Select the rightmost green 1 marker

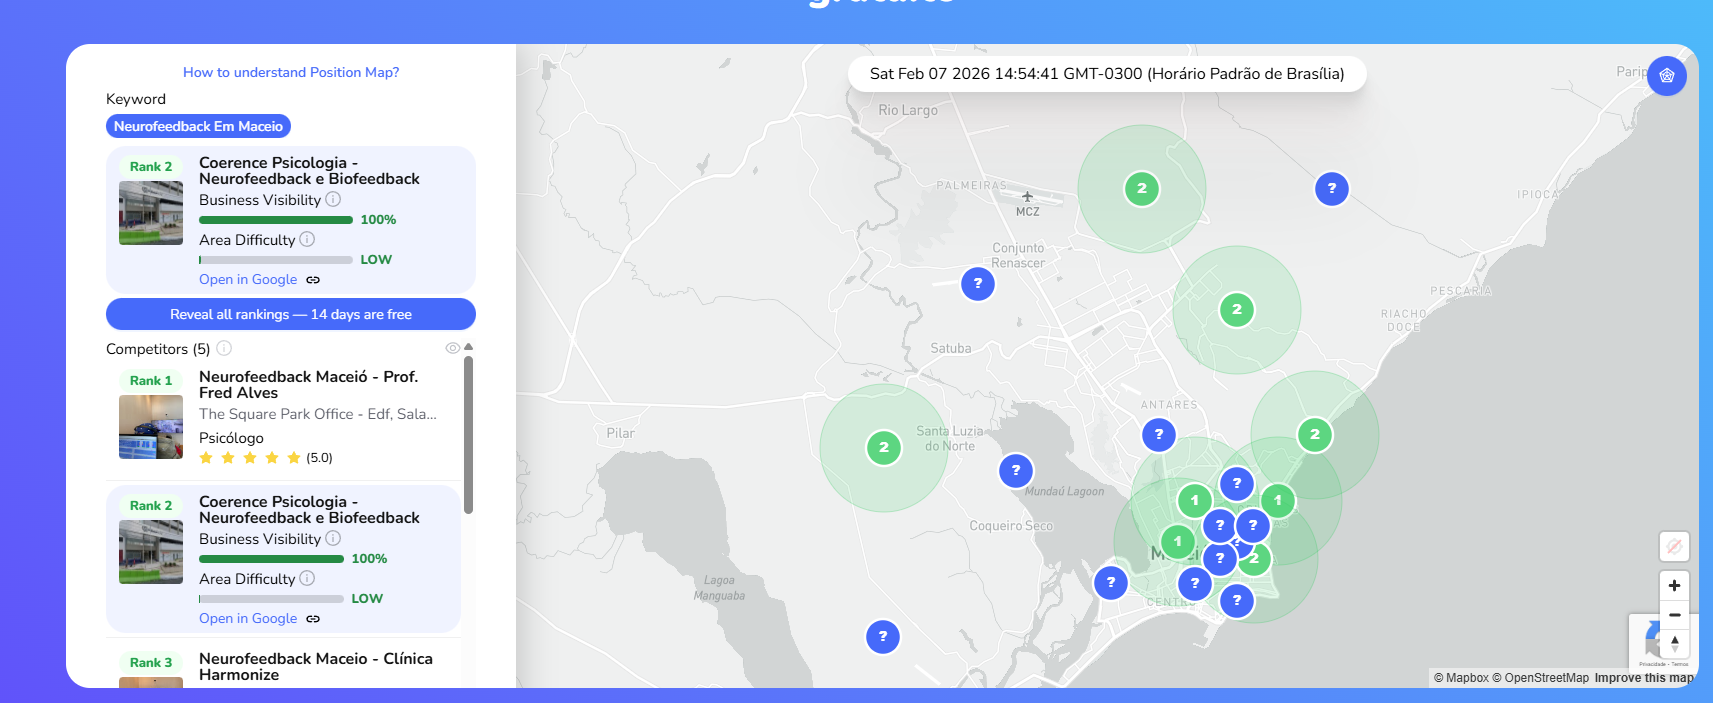1278,501
